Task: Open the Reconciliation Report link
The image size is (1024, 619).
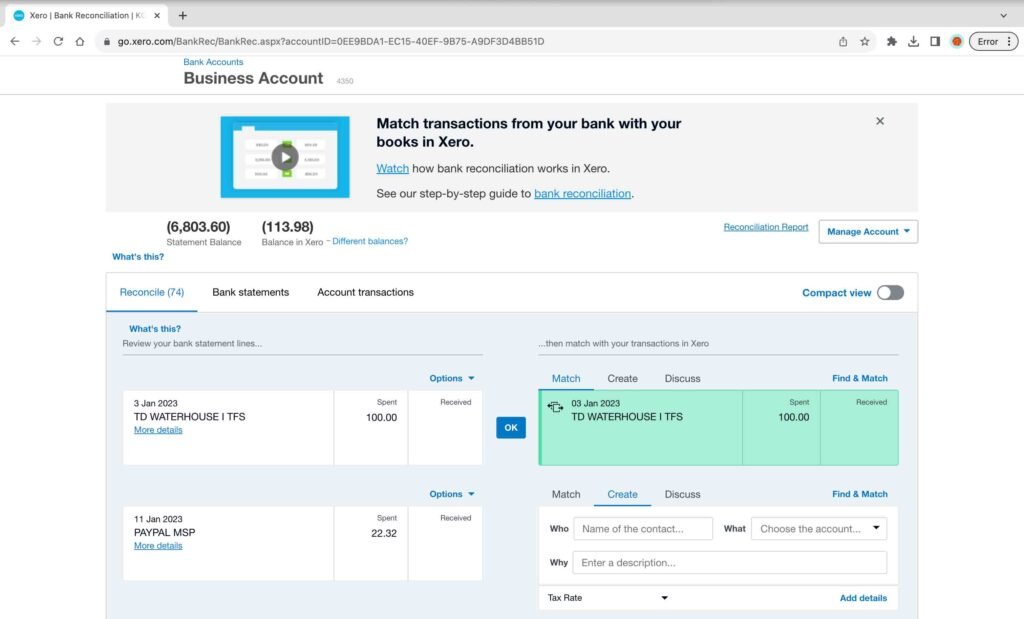Action: [x=766, y=227]
